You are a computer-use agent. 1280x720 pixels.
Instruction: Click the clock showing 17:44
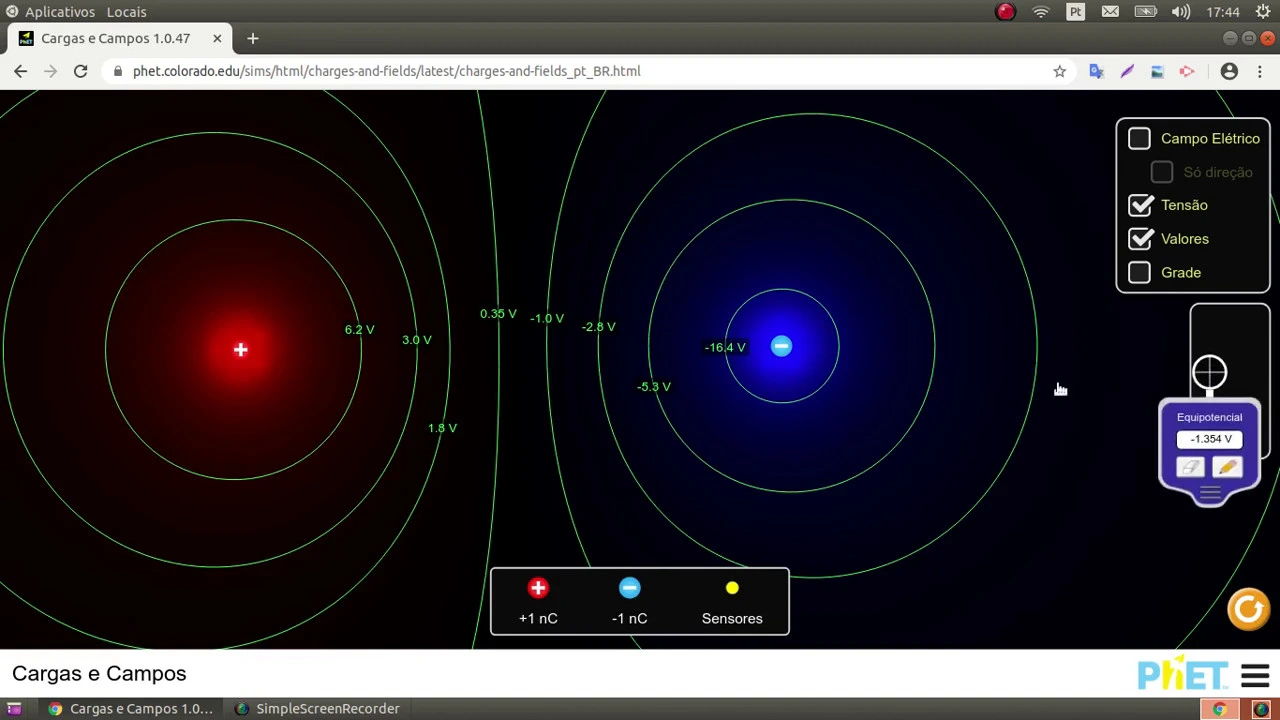1223,12
